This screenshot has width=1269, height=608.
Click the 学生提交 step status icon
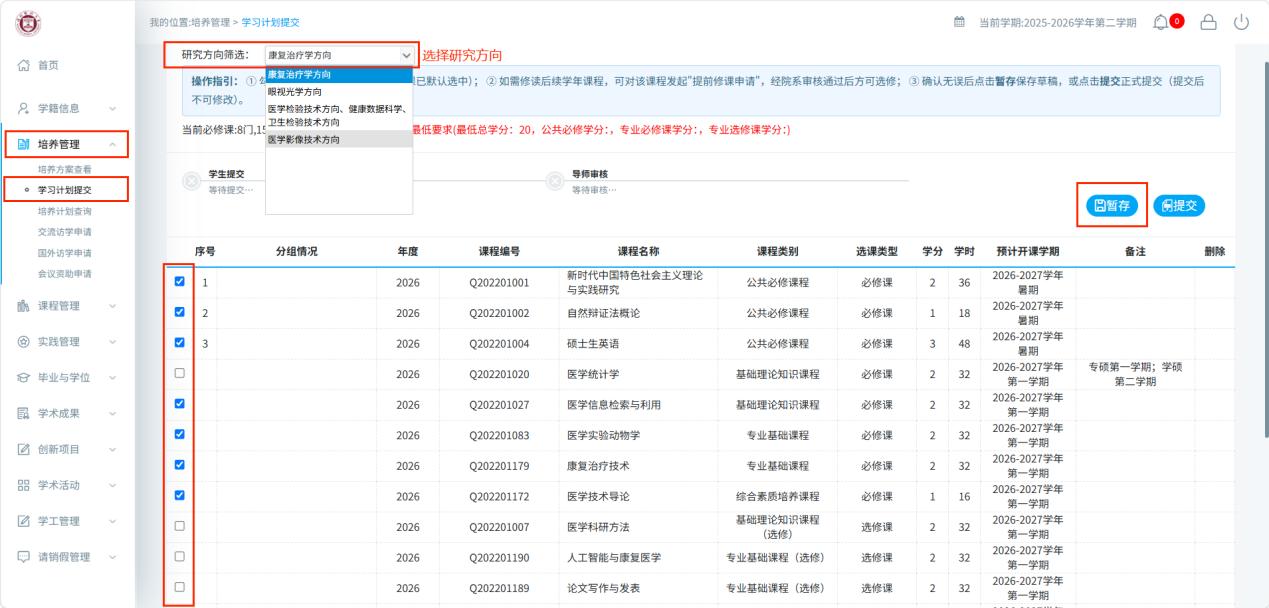tap(190, 181)
